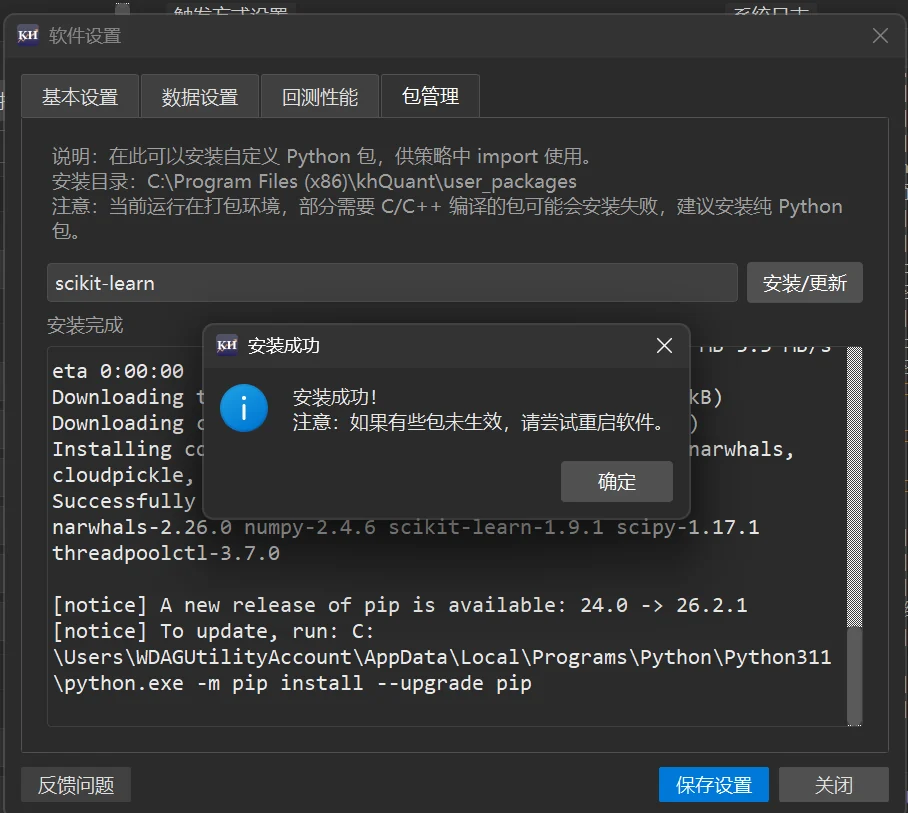908x813 pixels.
Task: Click the 安装目录 path text line
Action: coord(314,181)
